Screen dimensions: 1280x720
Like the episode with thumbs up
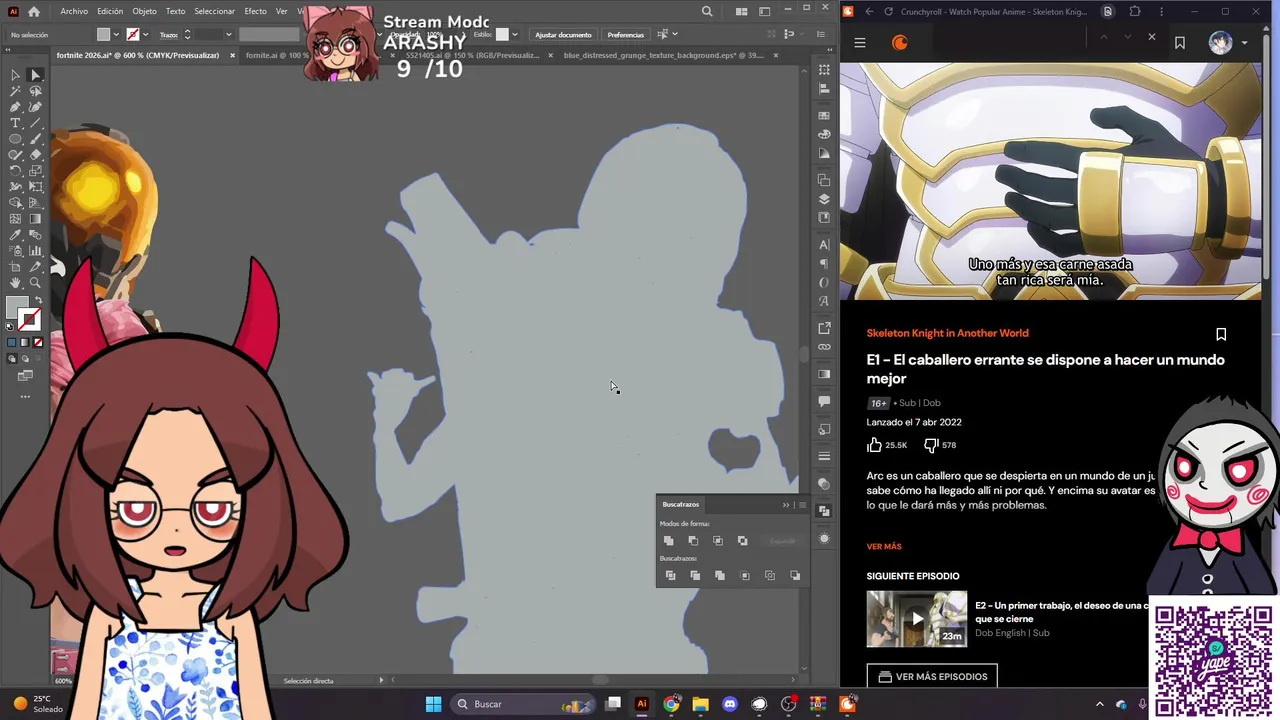coord(875,445)
